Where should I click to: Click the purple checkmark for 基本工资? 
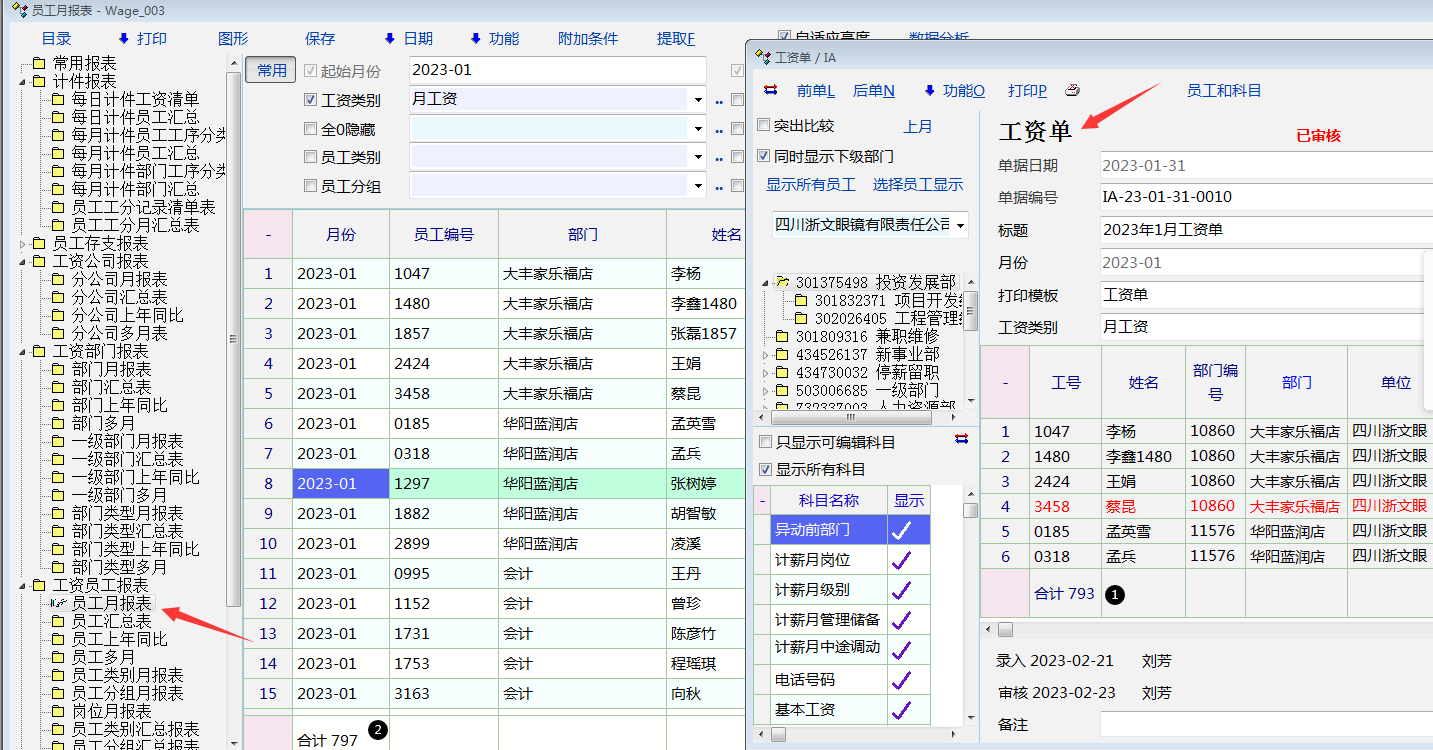[x=901, y=710]
